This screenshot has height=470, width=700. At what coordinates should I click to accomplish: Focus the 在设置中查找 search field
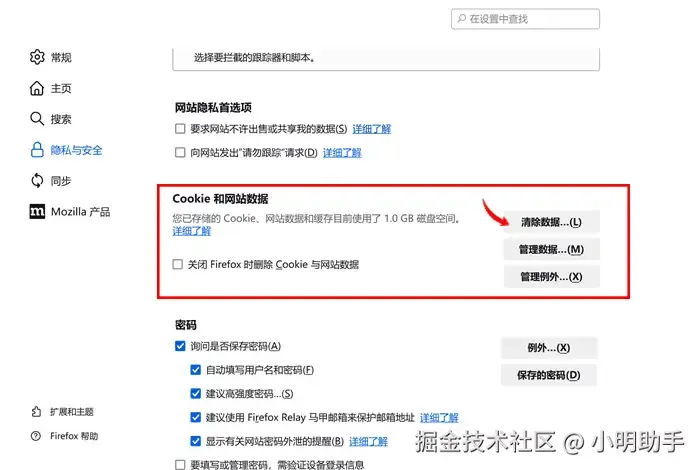(x=525, y=19)
